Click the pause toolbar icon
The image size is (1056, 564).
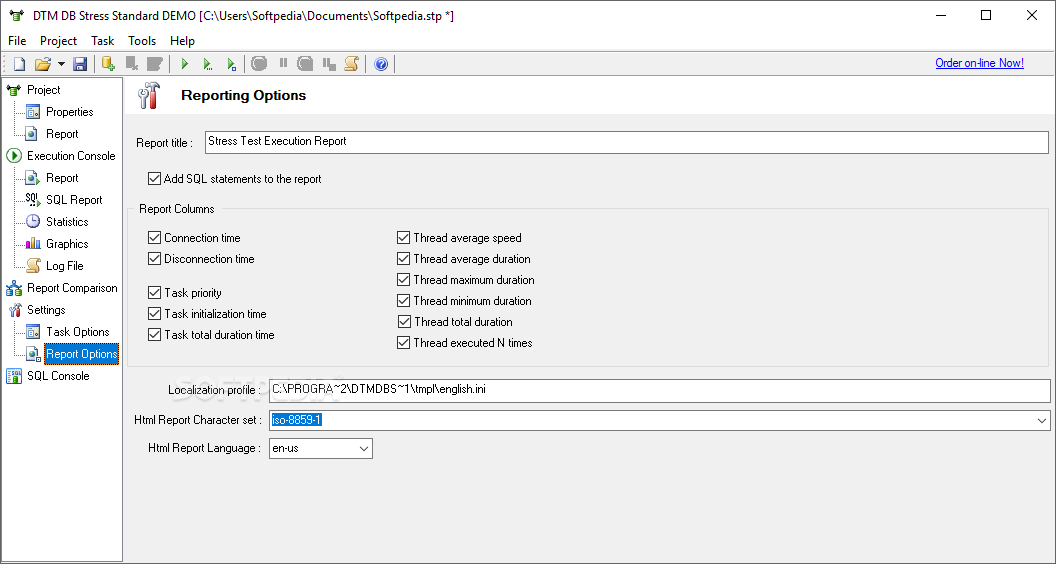tap(283, 63)
